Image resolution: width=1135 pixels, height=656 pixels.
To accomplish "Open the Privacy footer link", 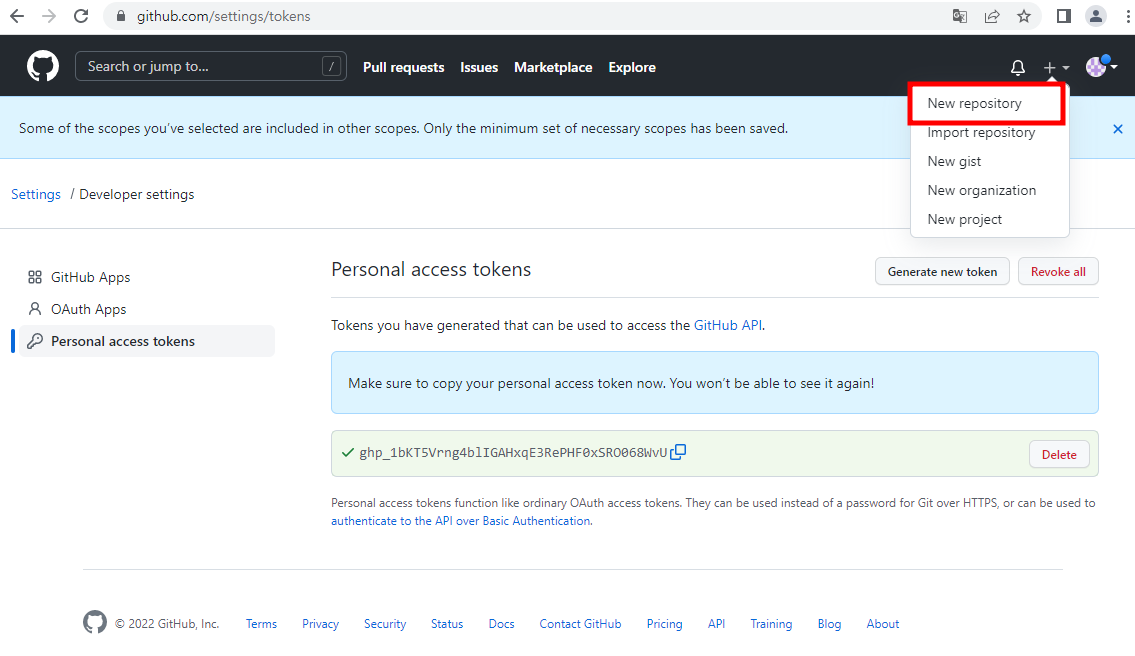I will (x=320, y=623).
